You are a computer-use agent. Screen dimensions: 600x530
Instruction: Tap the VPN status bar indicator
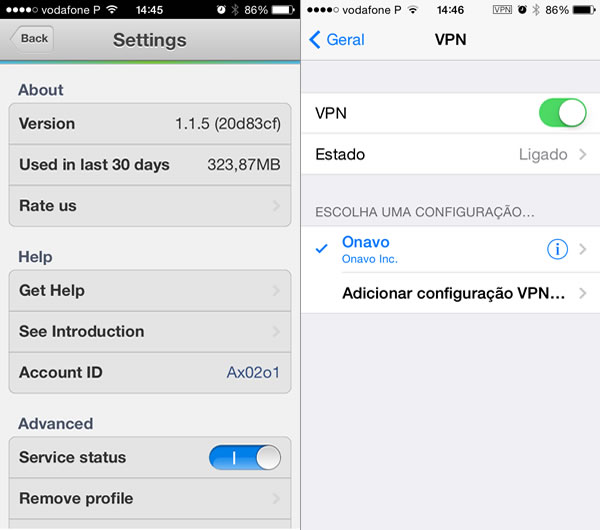point(502,10)
